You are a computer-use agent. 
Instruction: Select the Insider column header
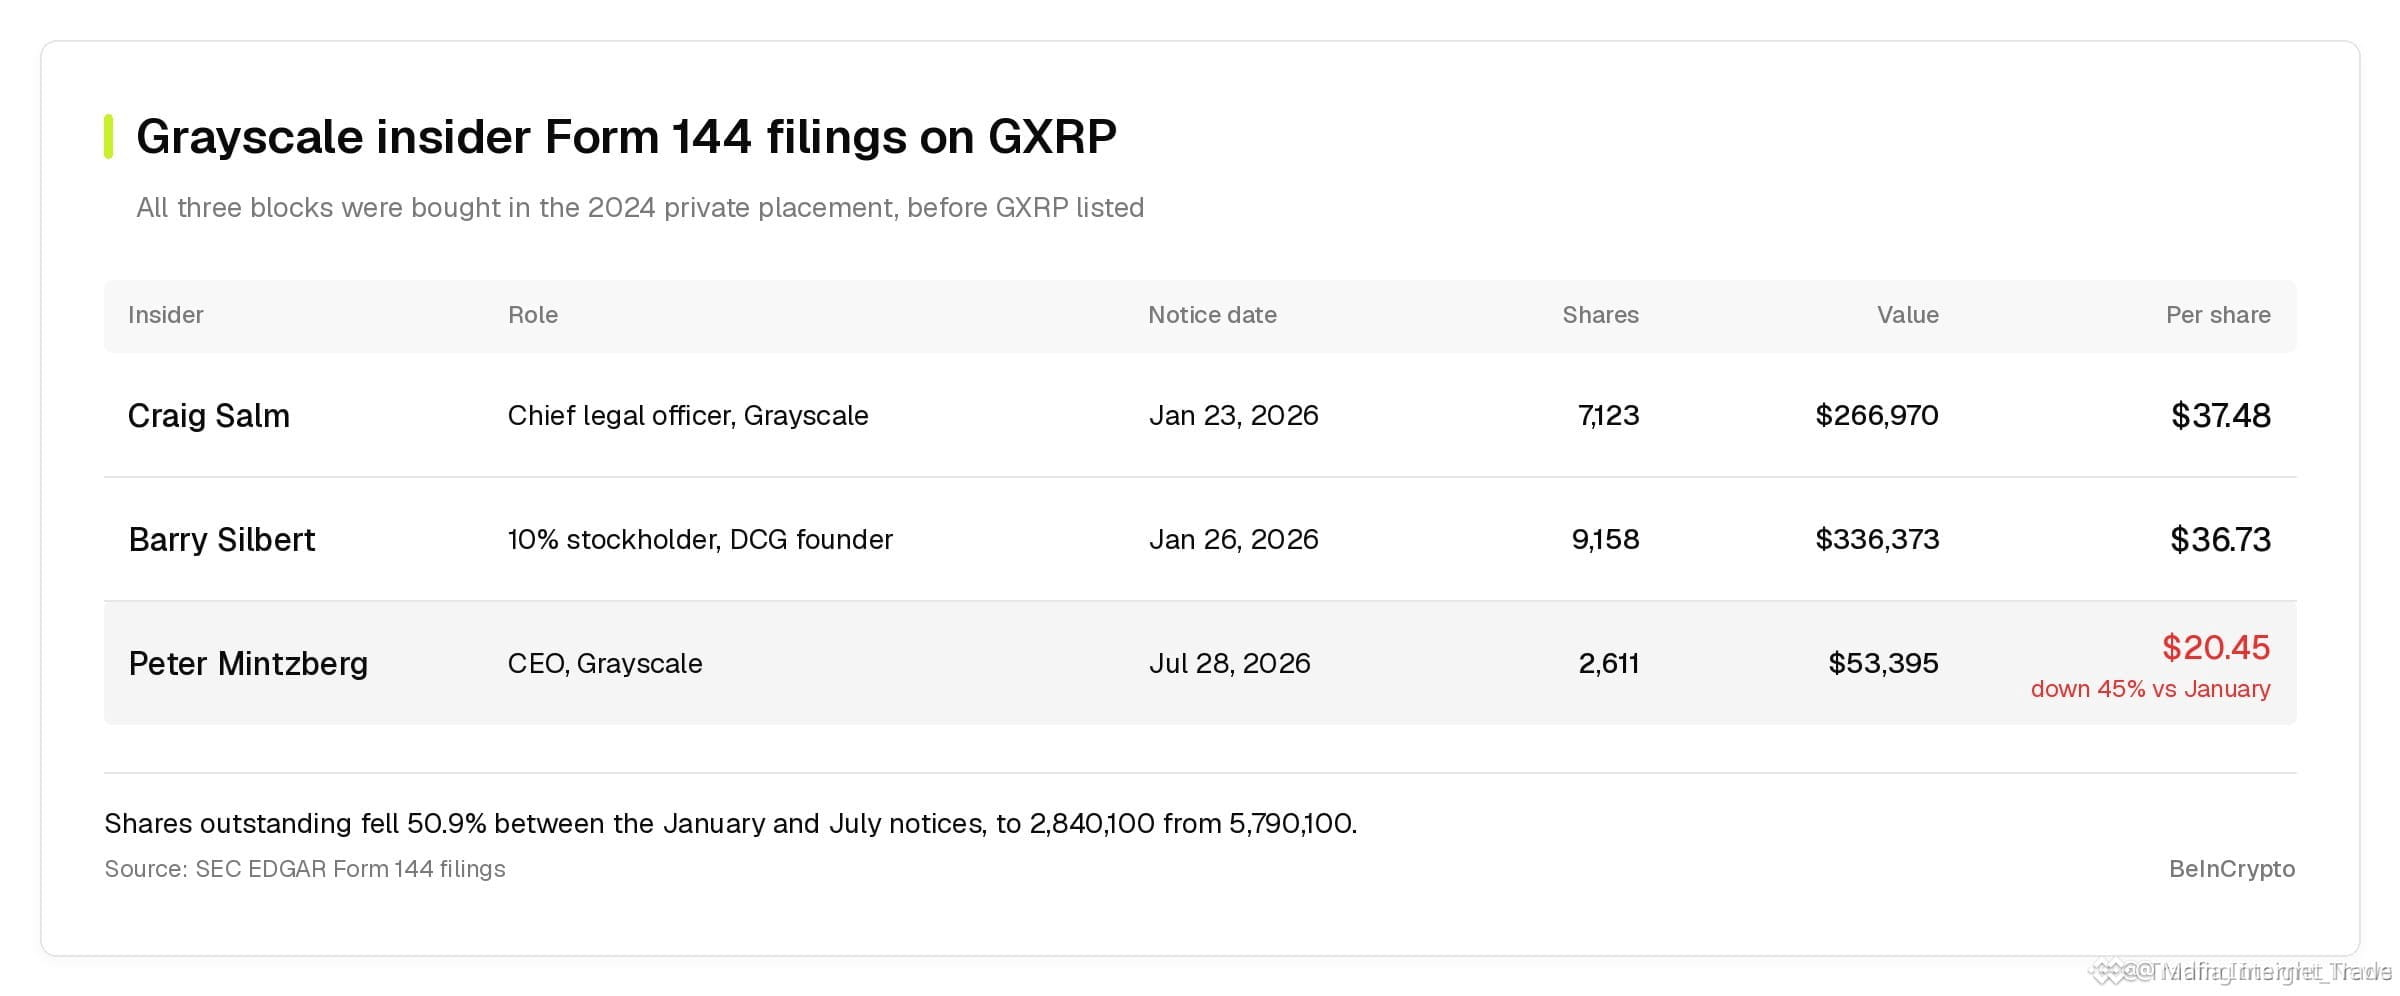coord(166,315)
